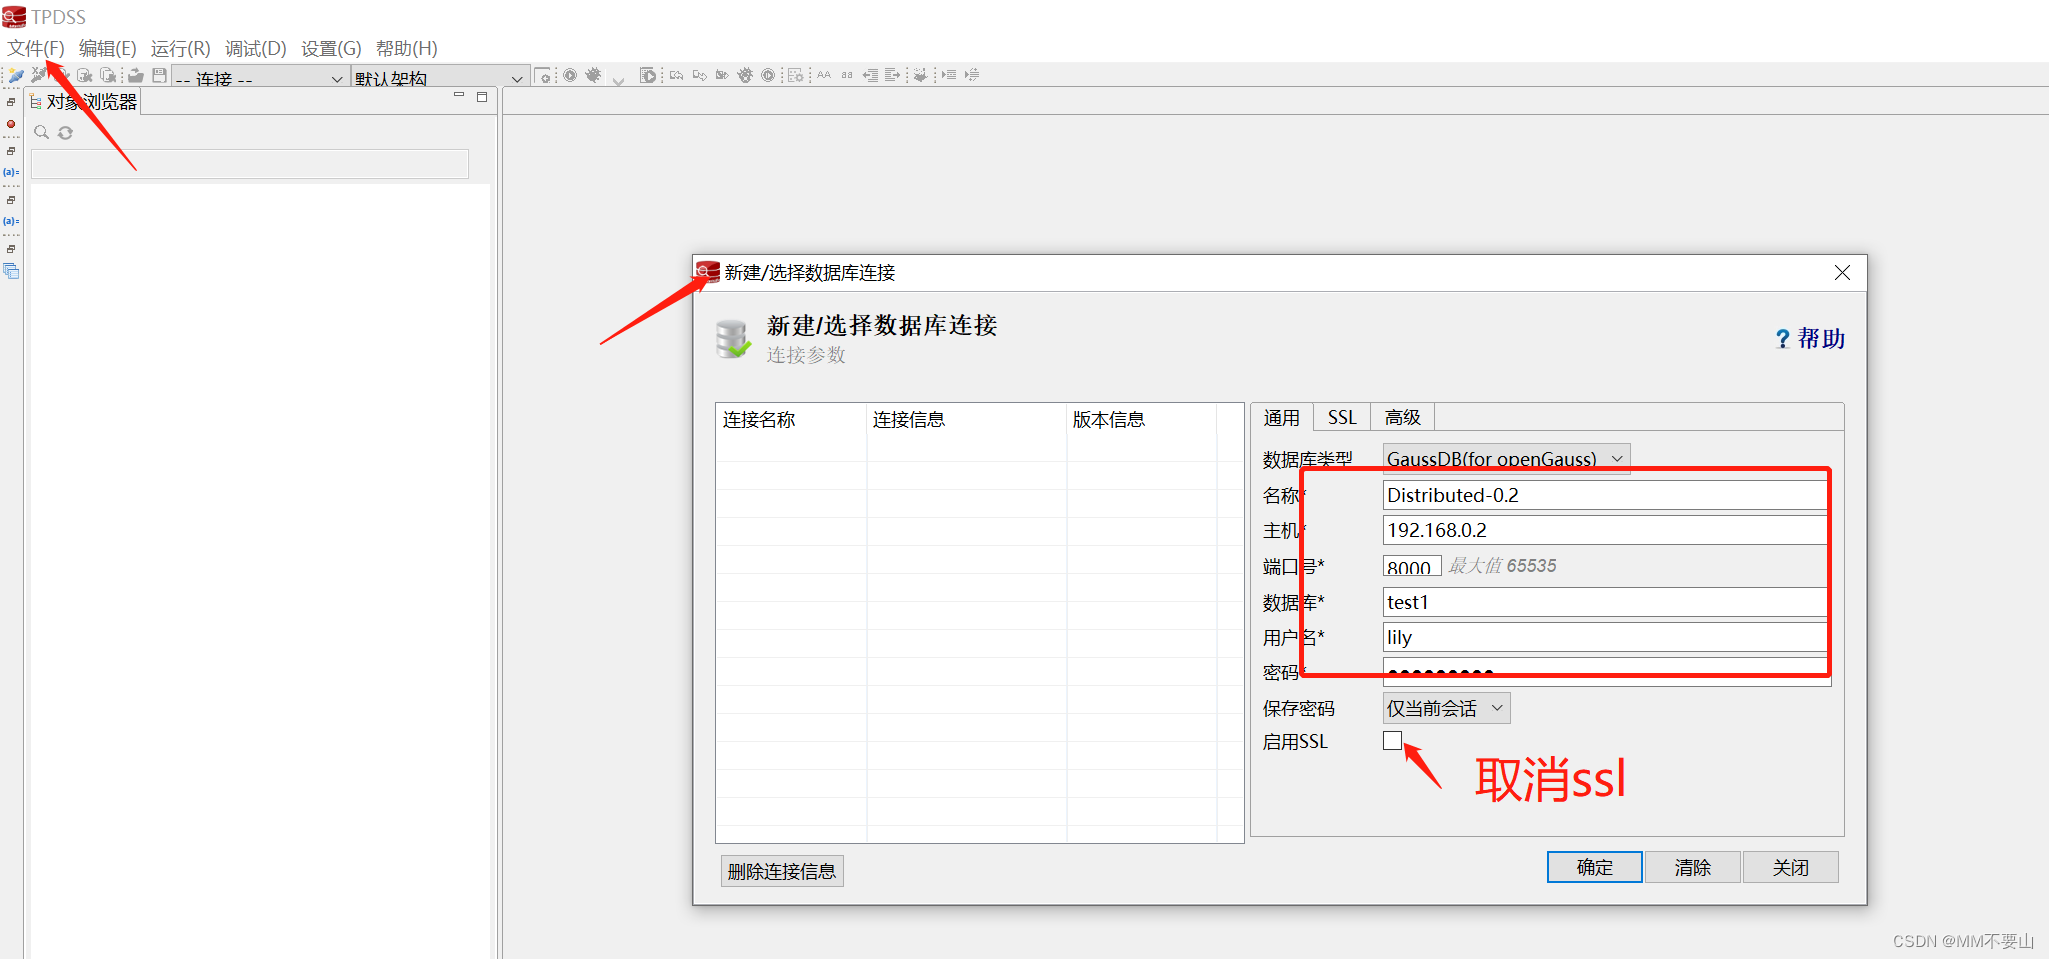The width and height of the screenshot is (2049, 959).
Task: Open the 默认架构 schema selector
Action: coord(516,77)
